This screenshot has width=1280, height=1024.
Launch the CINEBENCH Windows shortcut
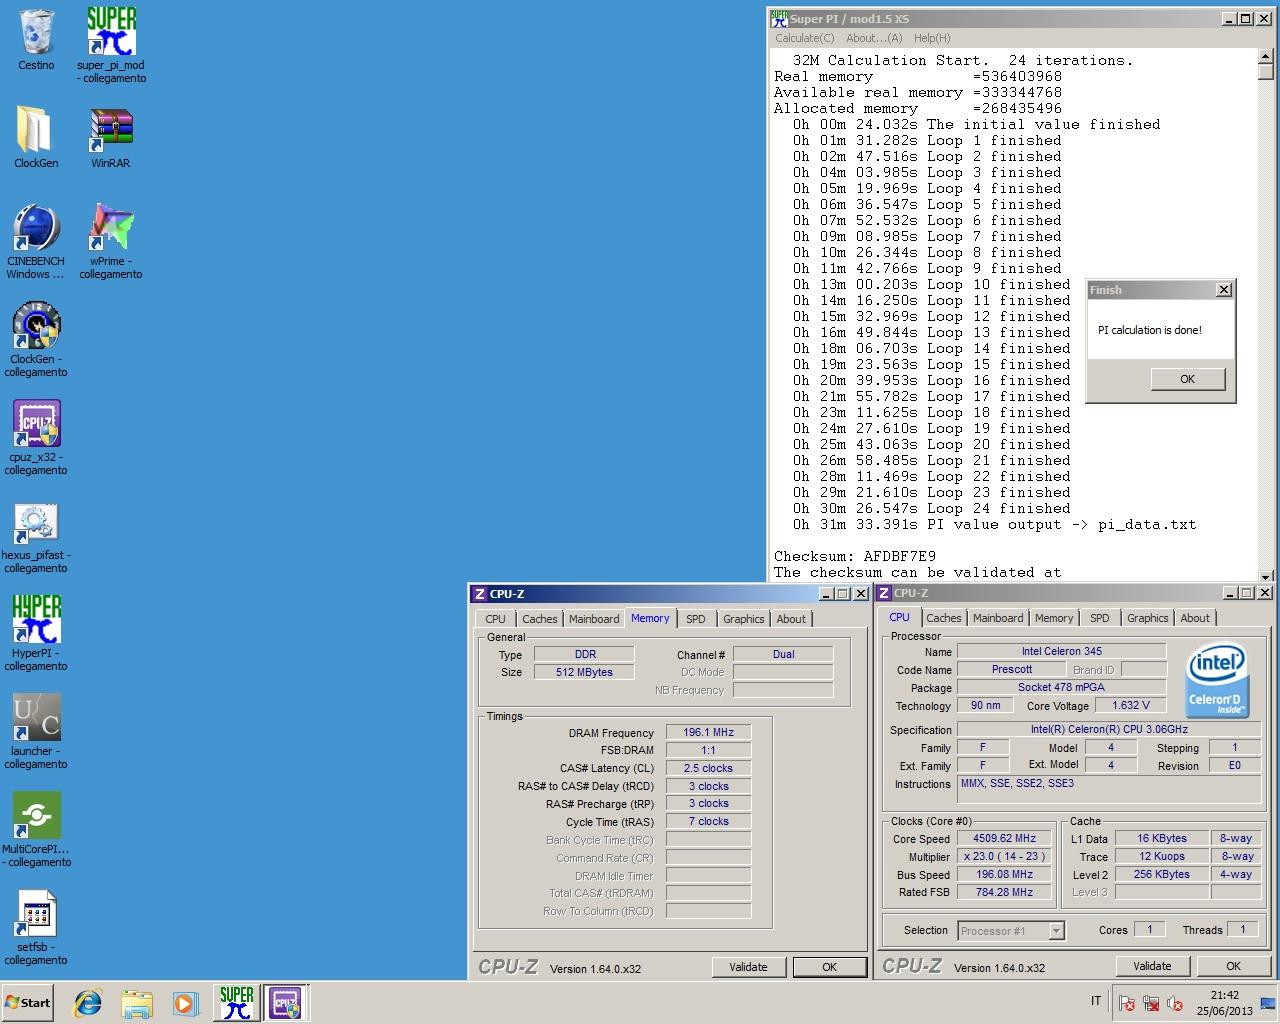(x=36, y=241)
